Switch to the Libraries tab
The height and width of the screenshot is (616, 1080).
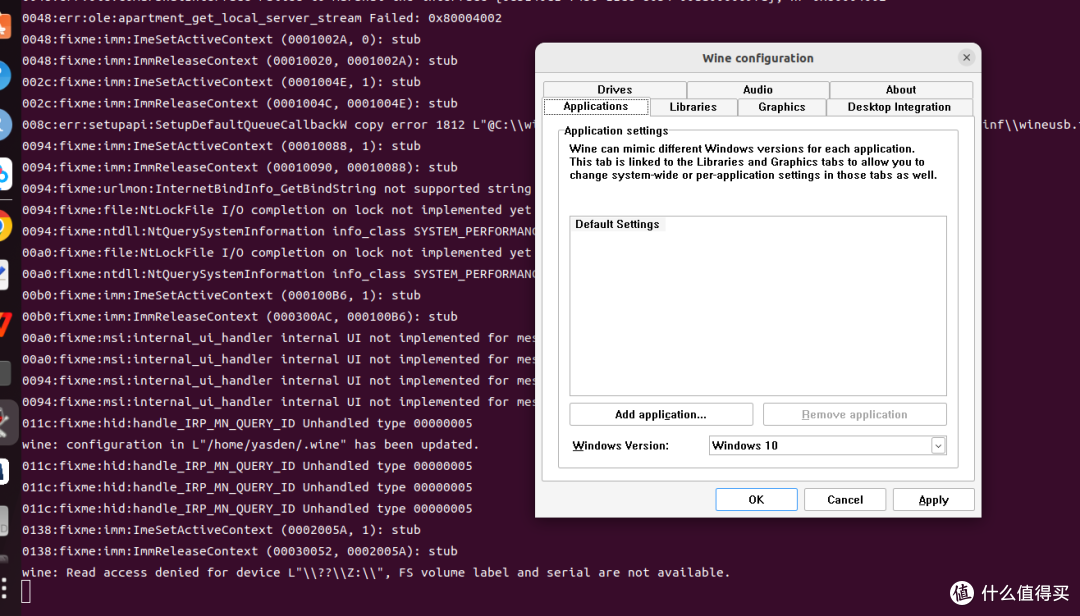692,106
